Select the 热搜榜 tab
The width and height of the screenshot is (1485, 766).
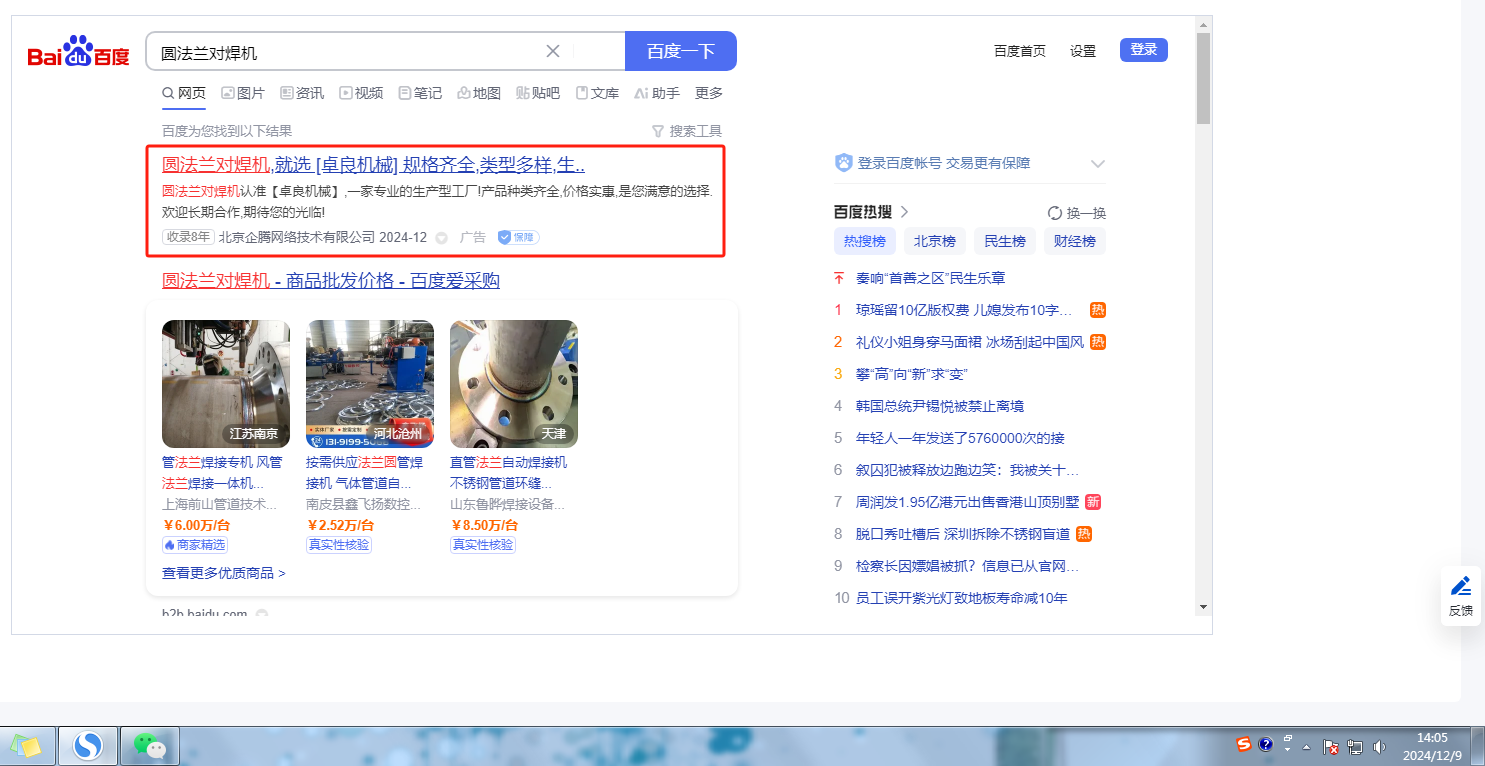[x=865, y=241]
